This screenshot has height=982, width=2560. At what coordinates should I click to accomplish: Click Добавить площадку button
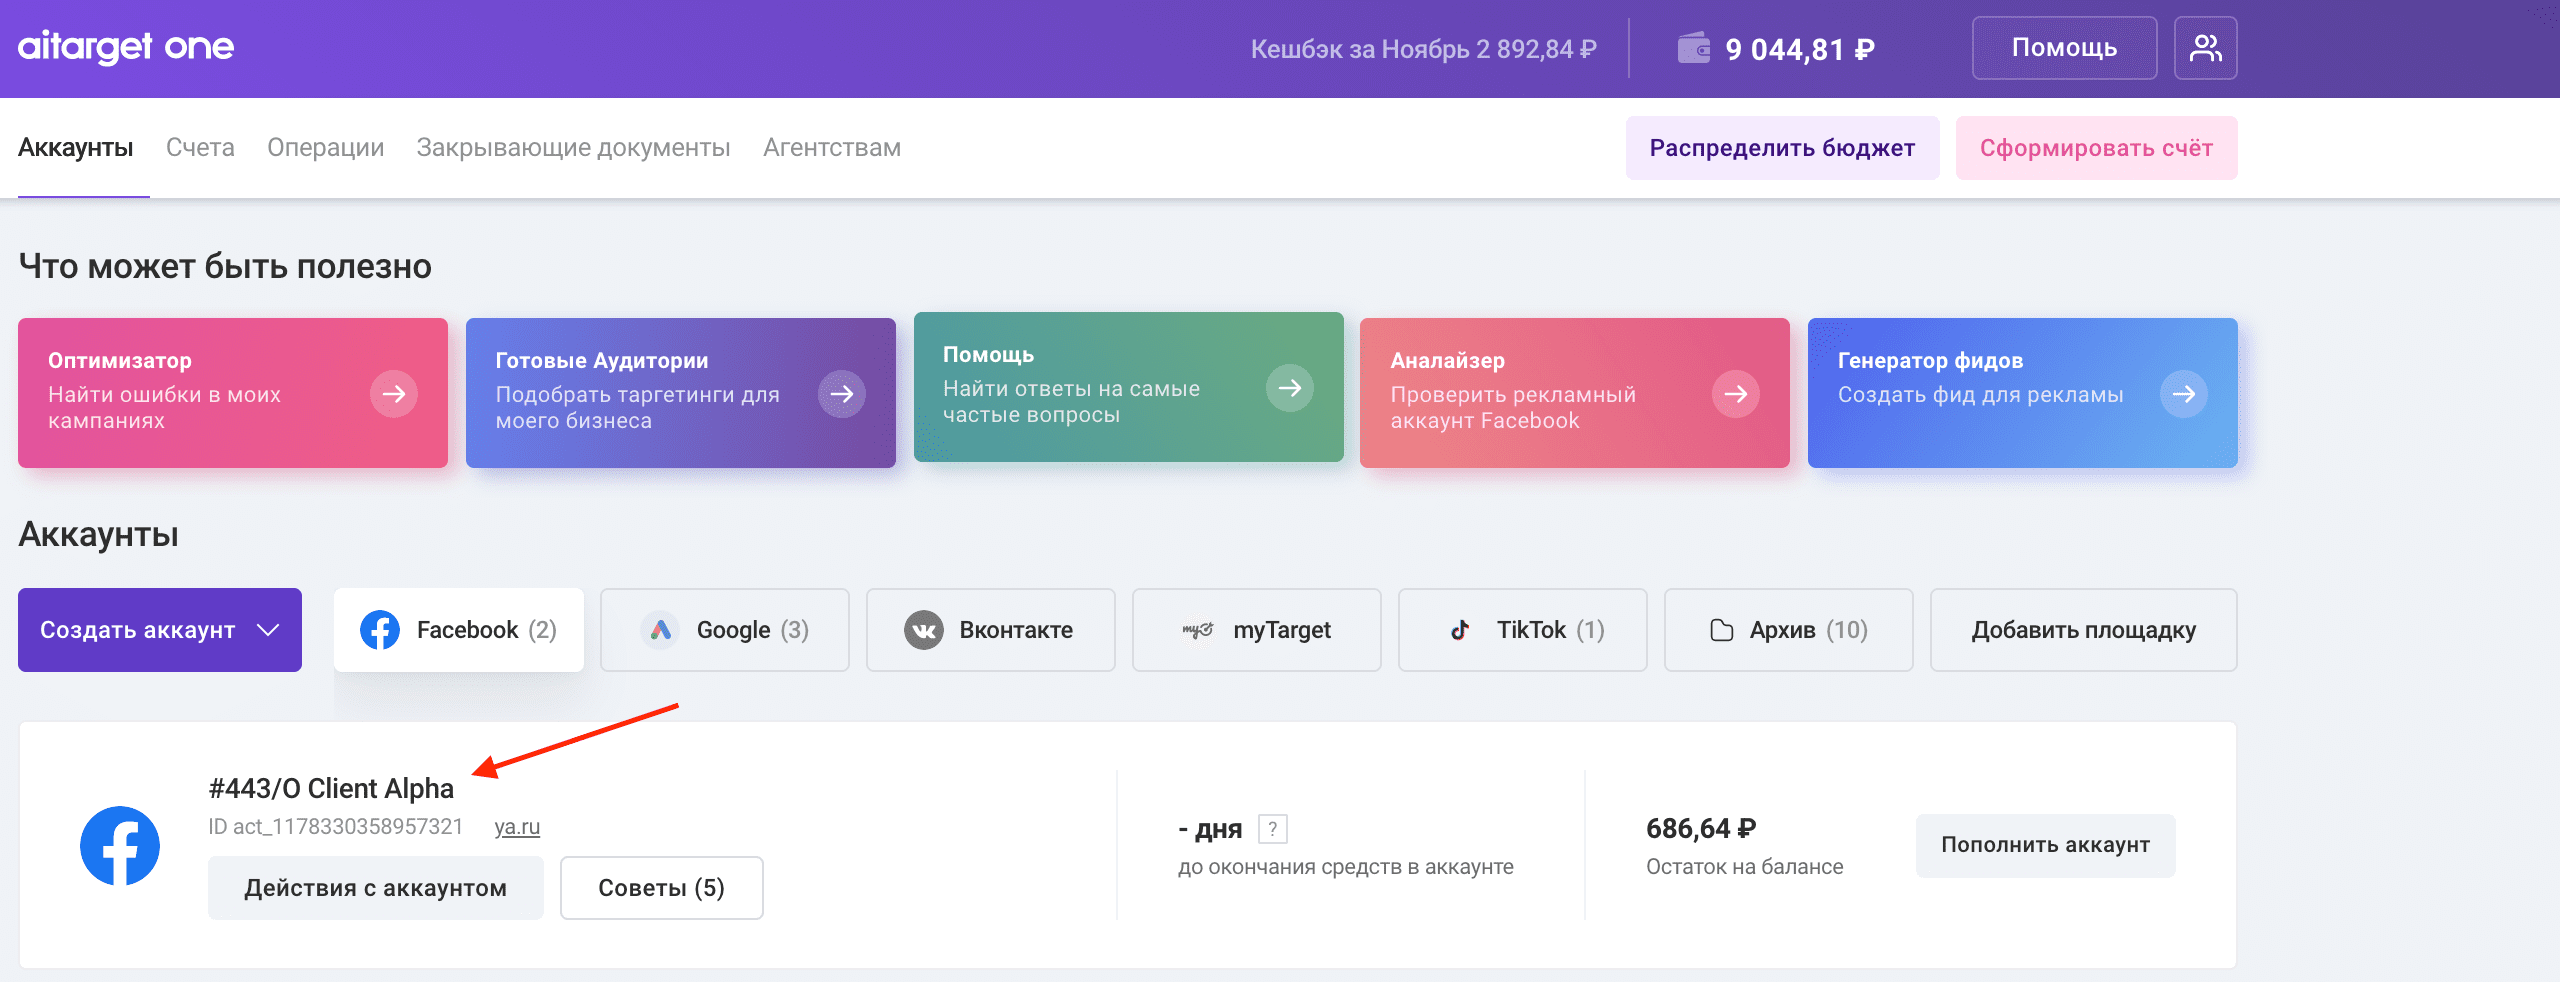(2084, 630)
